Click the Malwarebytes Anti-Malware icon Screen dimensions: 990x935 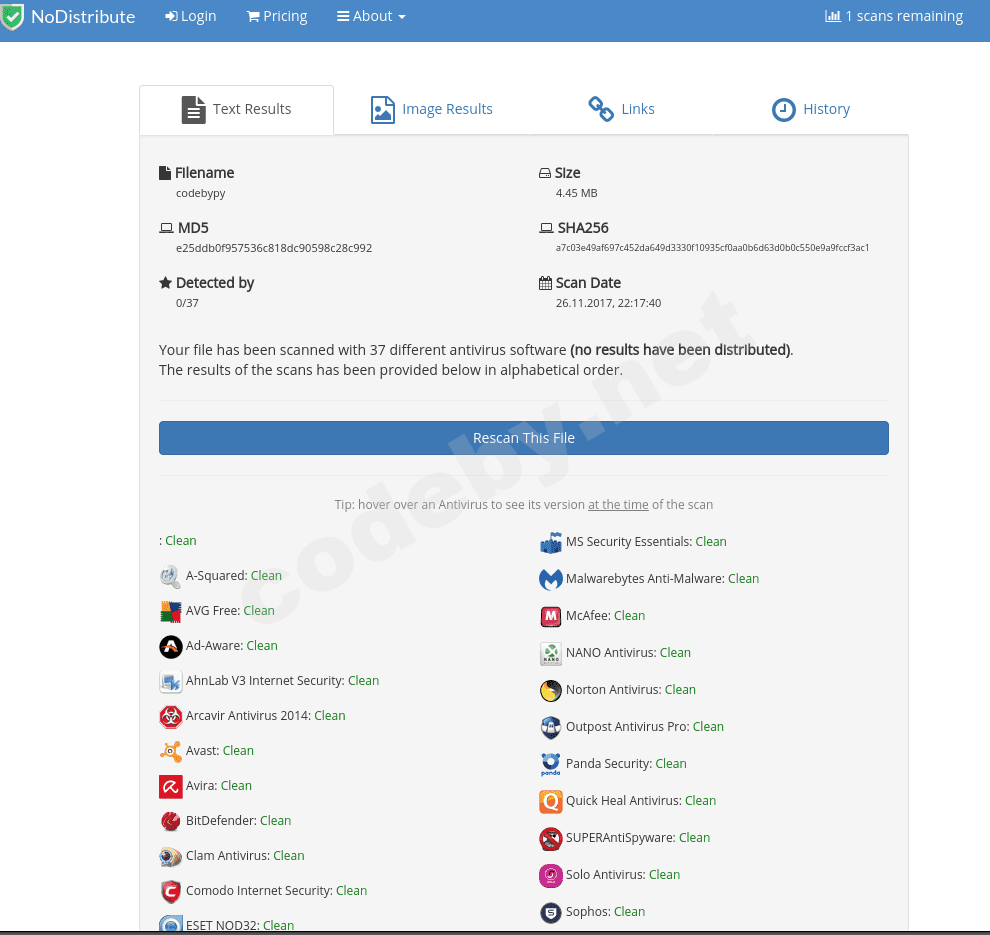[x=551, y=580]
